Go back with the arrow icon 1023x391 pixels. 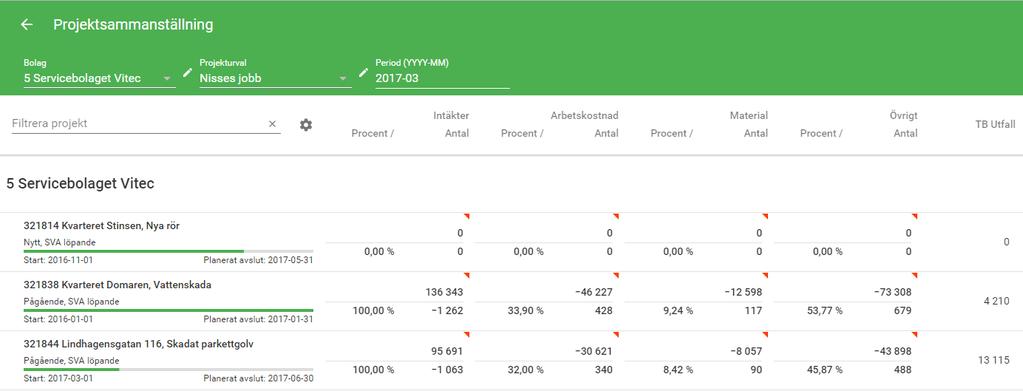click(26, 25)
